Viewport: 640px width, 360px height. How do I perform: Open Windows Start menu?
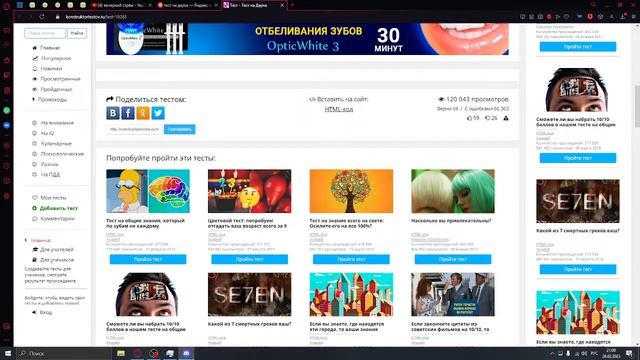tap(8, 353)
